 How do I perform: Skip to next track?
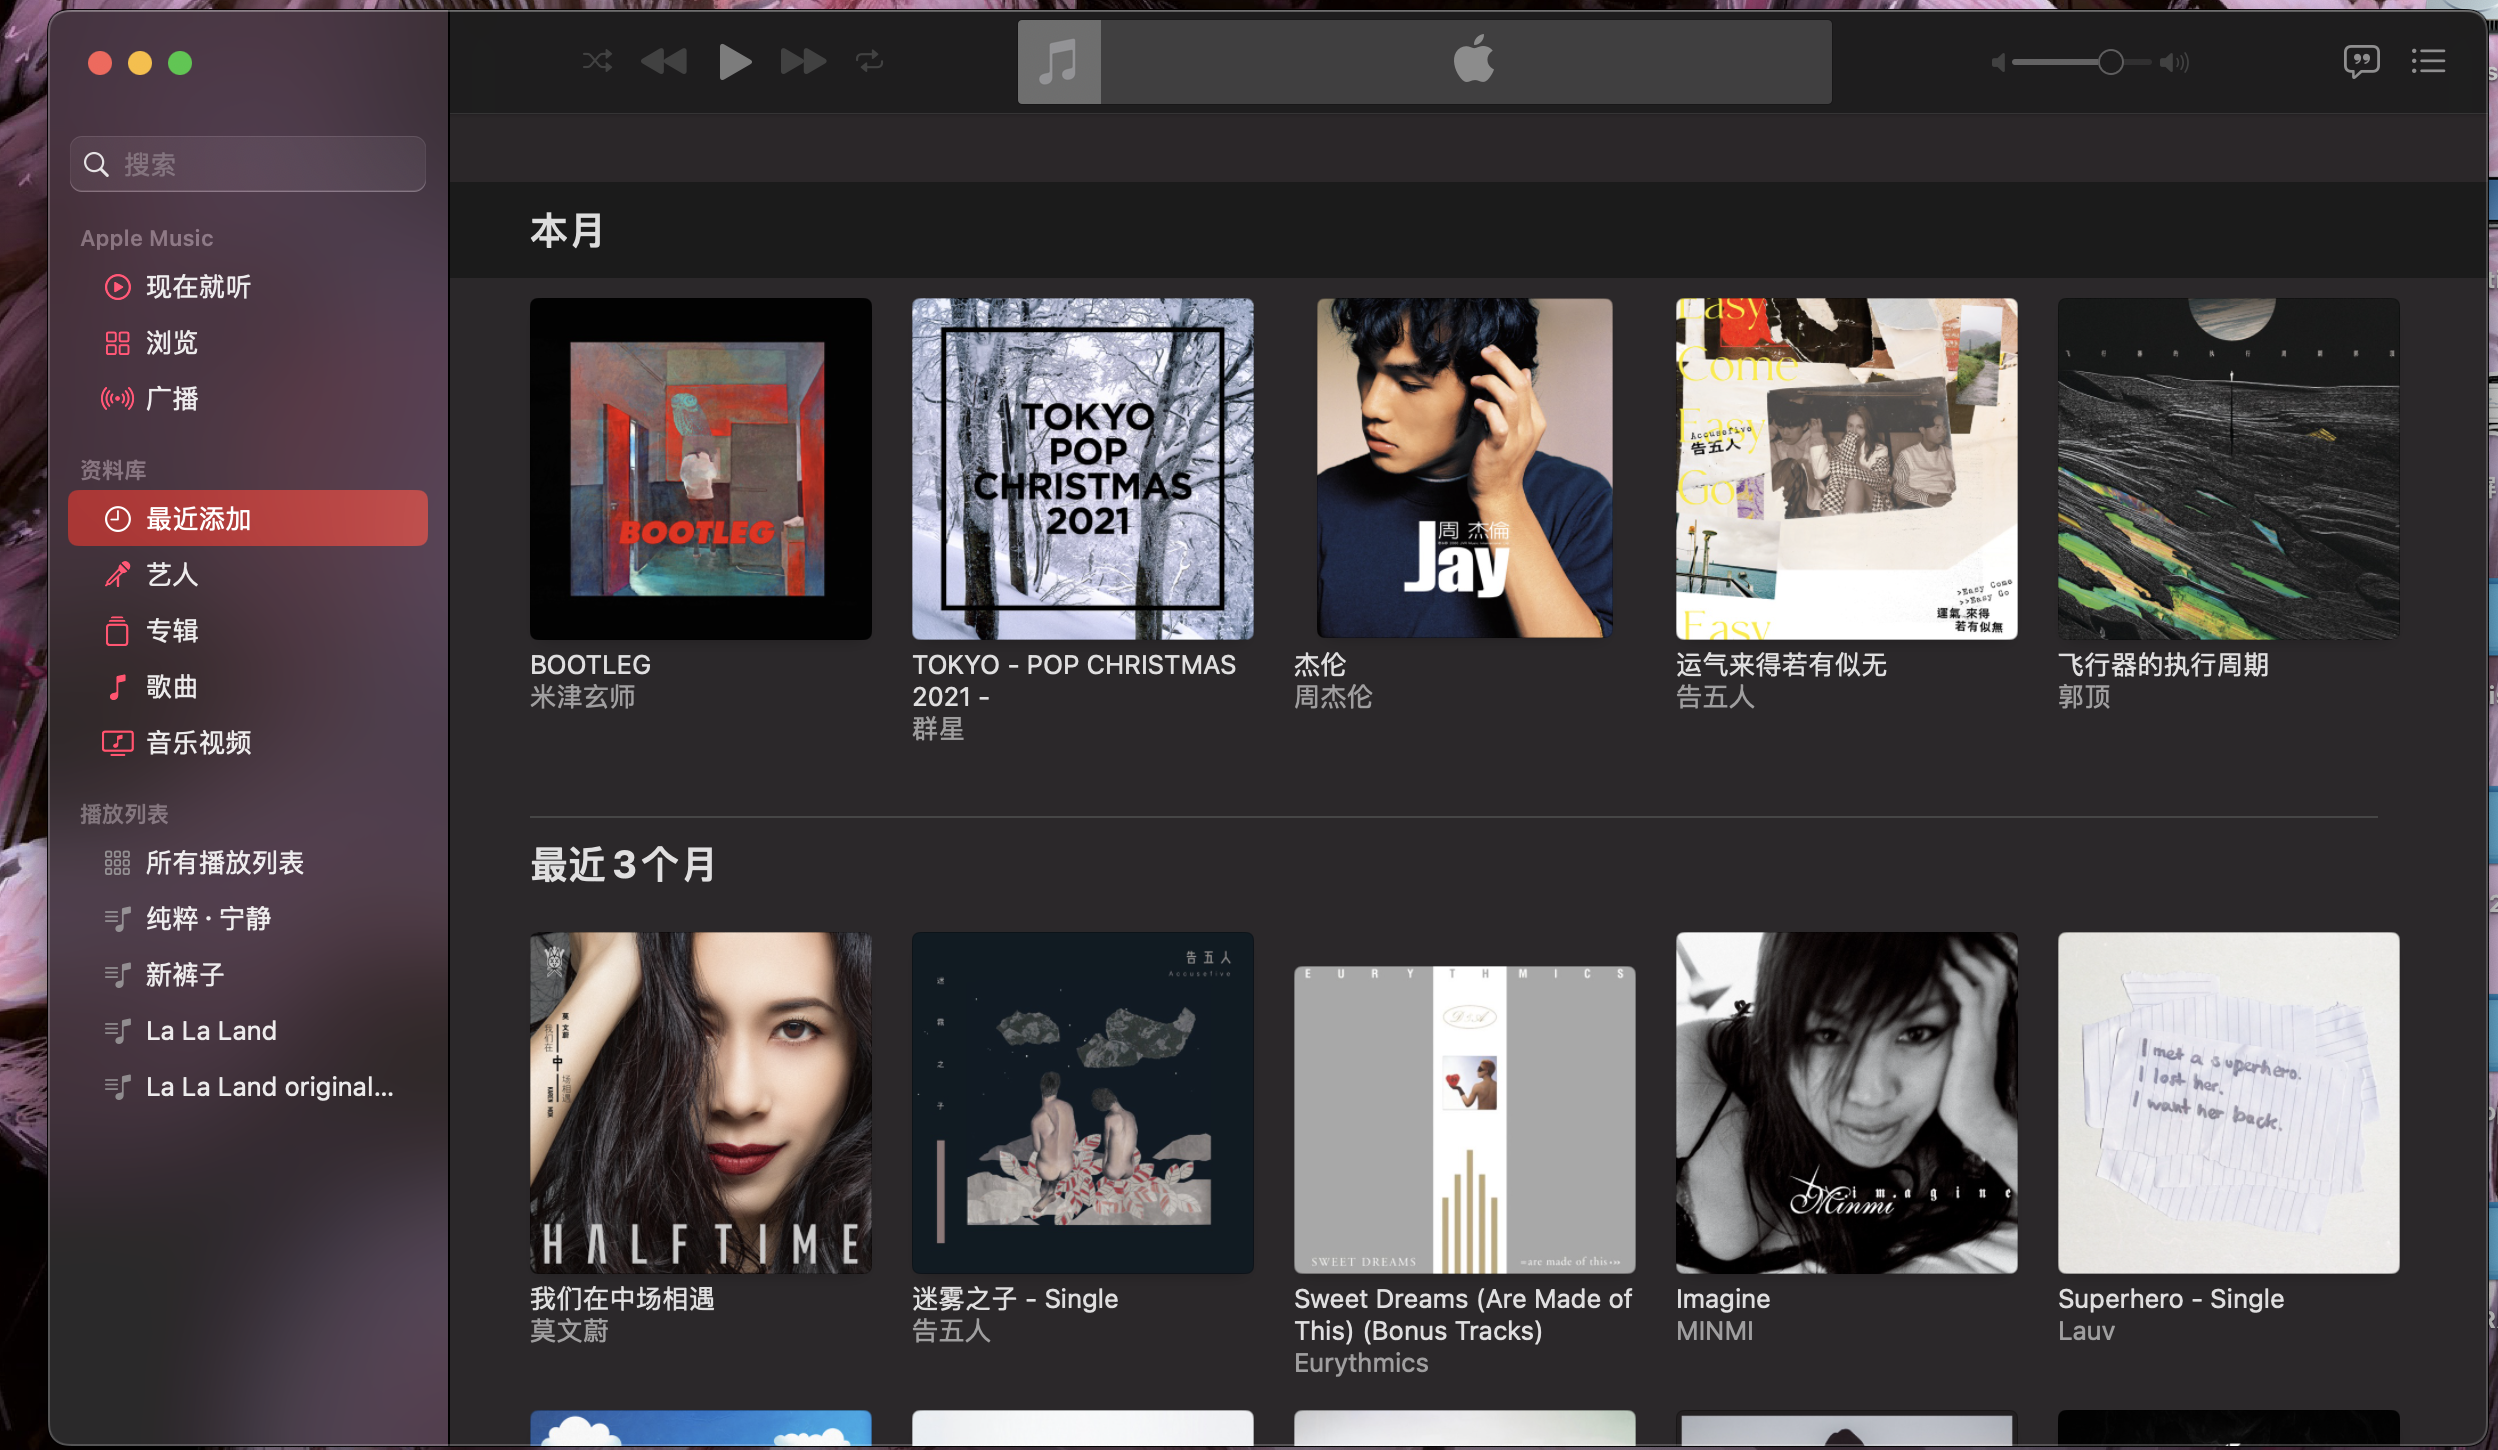pyautogui.click(x=803, y=62)
